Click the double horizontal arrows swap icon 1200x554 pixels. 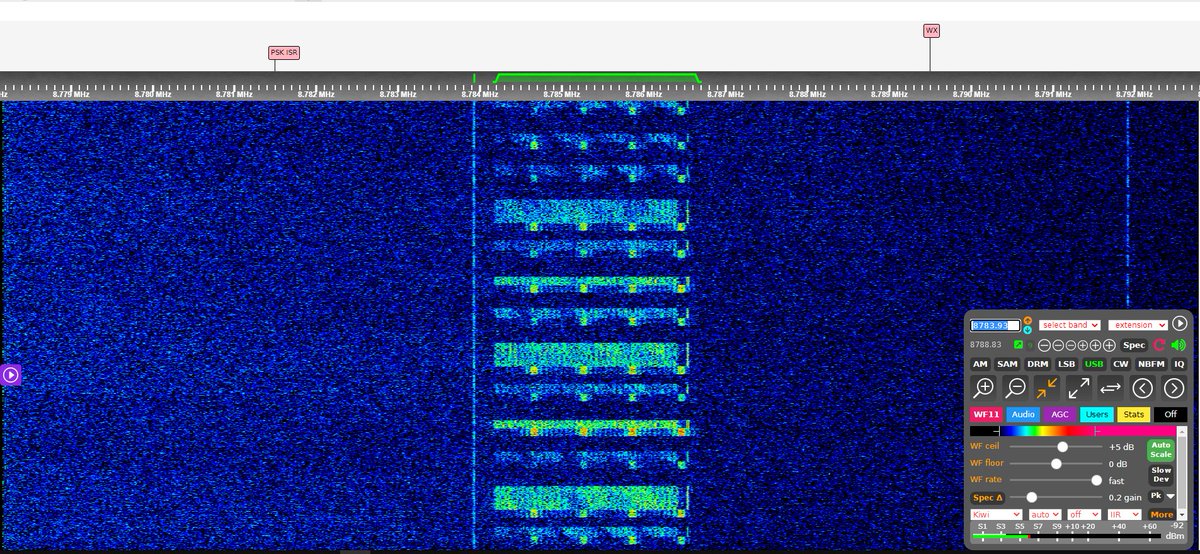(1111, 388)
